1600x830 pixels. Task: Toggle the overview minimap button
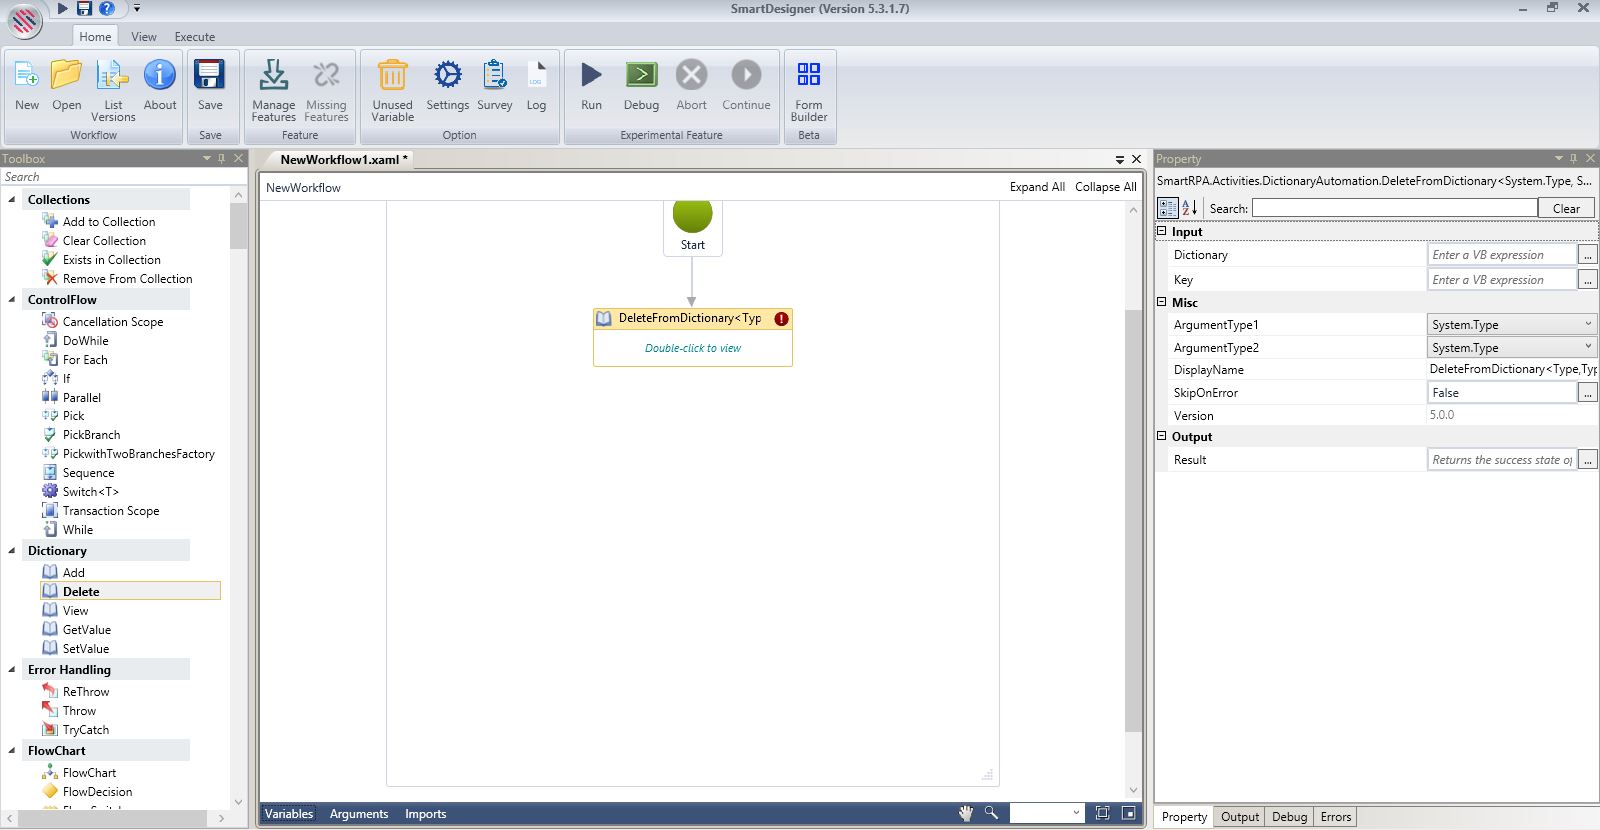coord(1128,813)
